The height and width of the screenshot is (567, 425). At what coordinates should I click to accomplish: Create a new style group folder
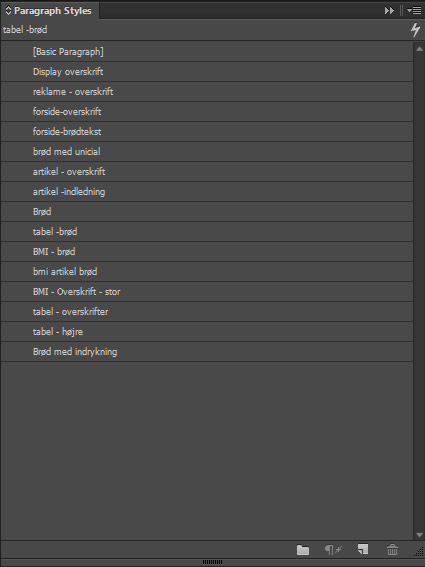click(x=303, y=550)
